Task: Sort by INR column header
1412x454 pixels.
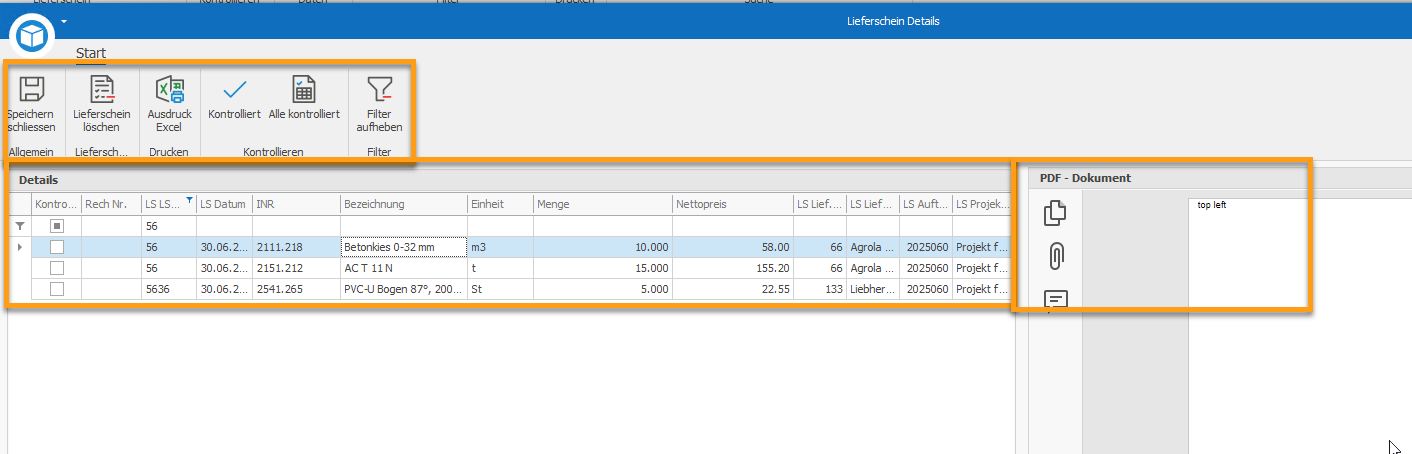Action: [296, 204]
